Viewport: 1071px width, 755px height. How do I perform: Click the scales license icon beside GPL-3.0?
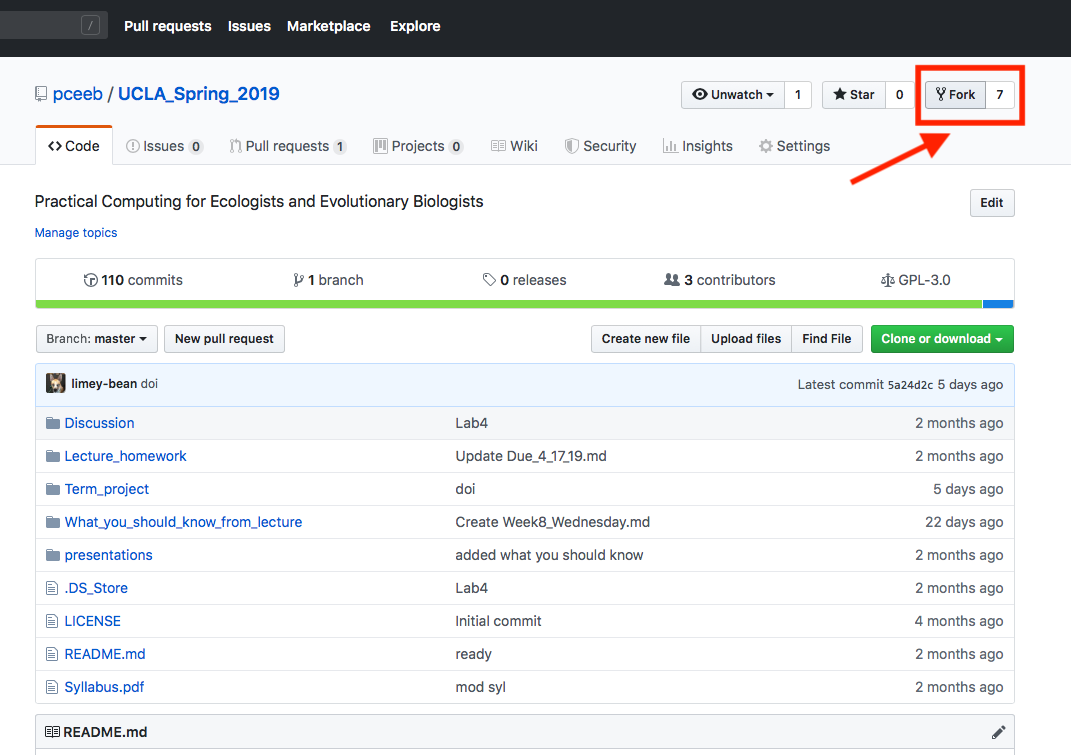[x=887, y=280]
